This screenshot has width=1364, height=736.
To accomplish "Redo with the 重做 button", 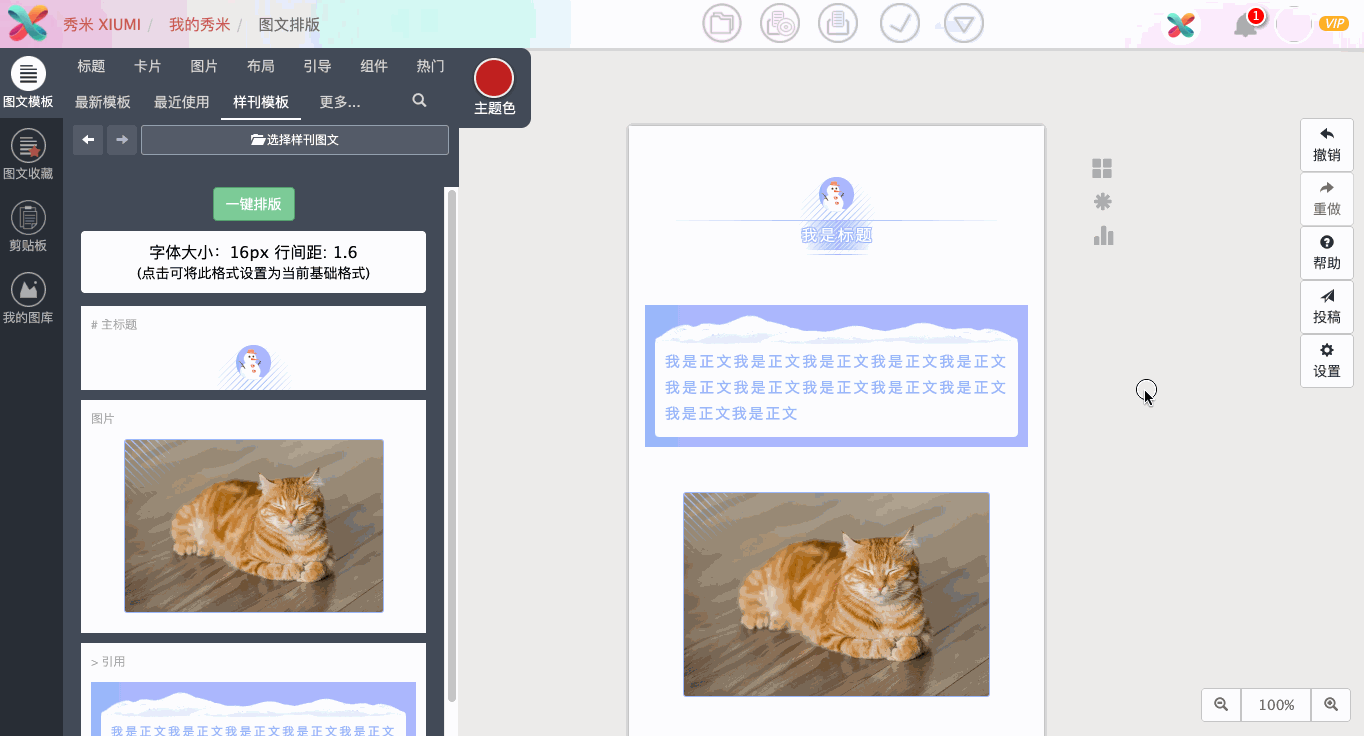I will [1327, 199].
